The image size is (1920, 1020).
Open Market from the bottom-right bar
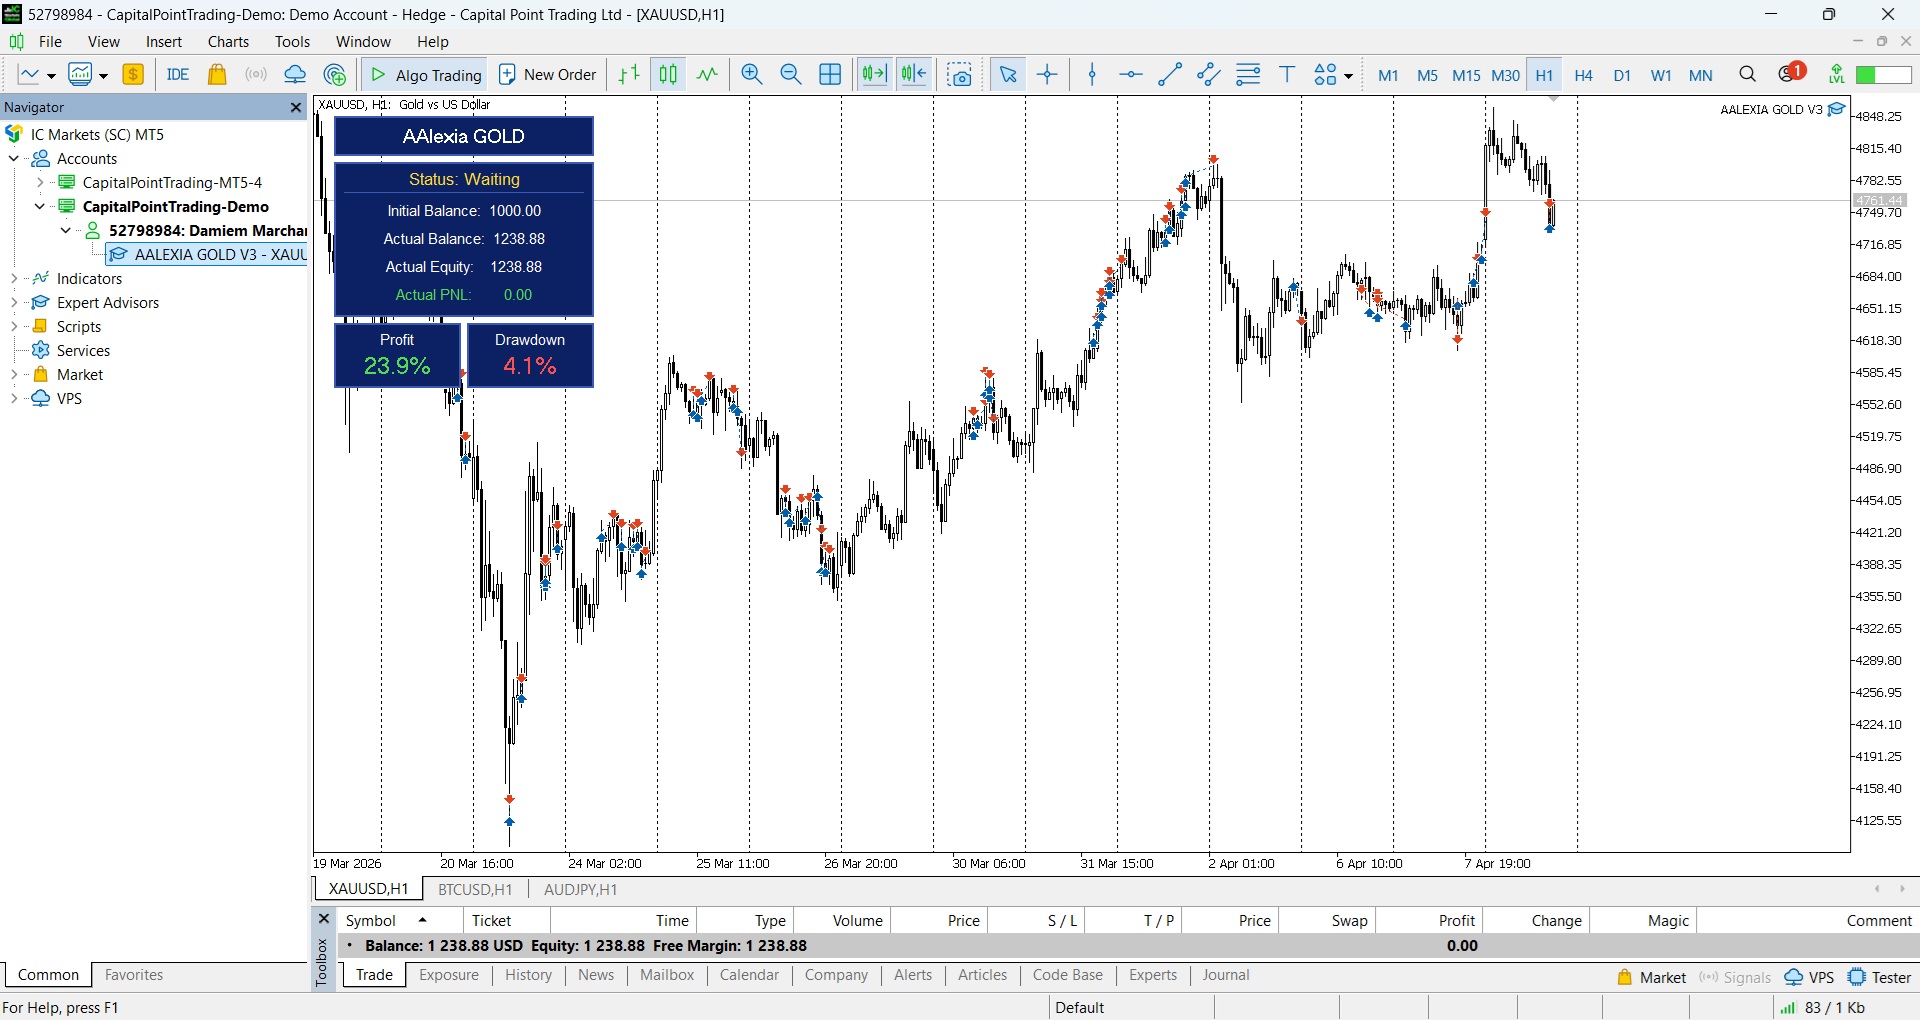click(1652, 978)
